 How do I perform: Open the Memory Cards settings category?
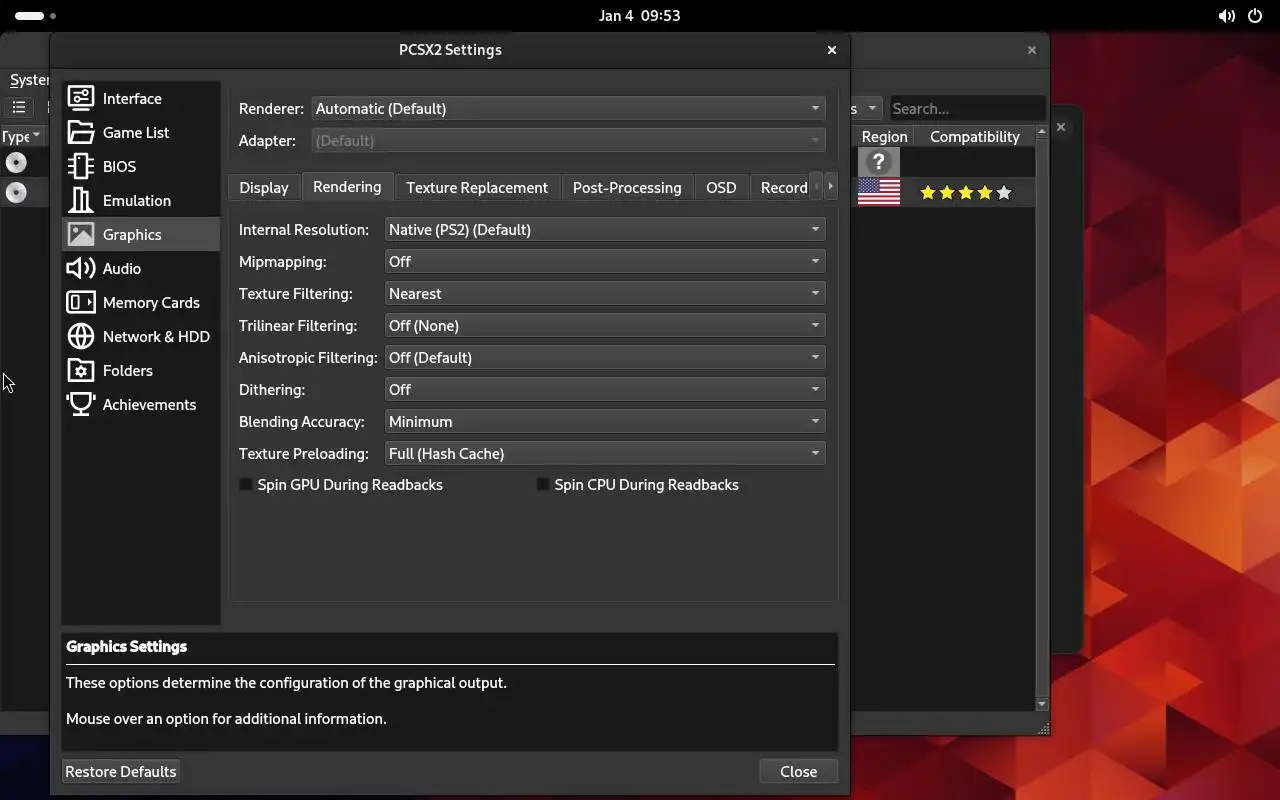(141, 302)
